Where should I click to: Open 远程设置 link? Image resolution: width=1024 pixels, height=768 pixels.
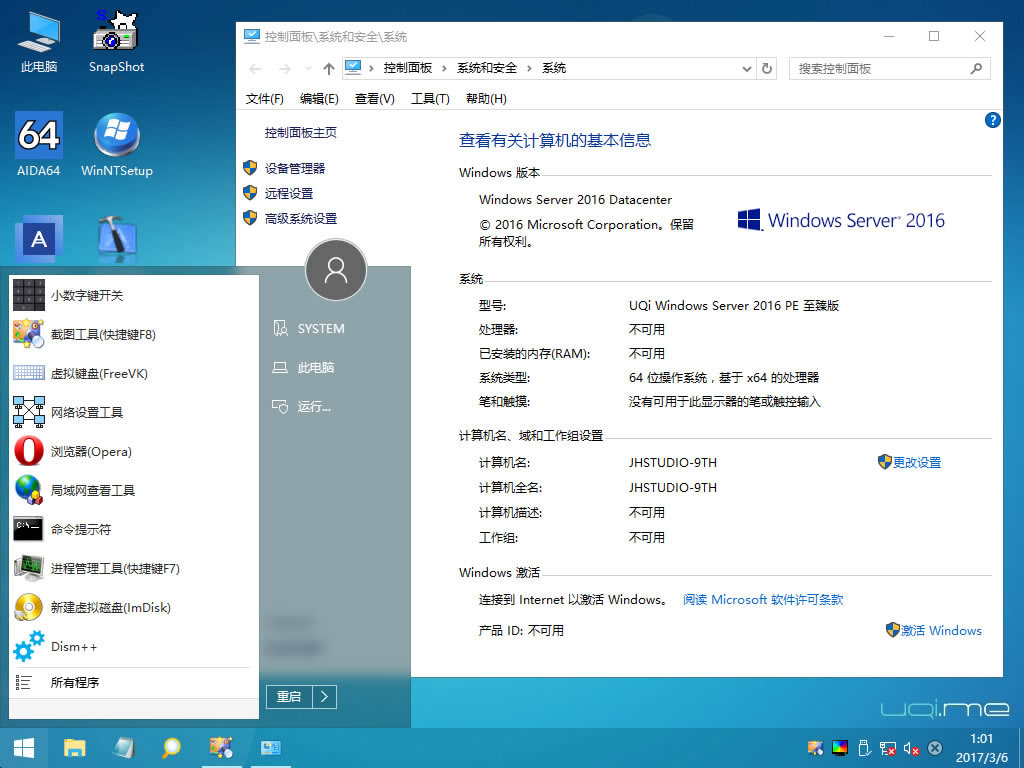coord(289,193)
